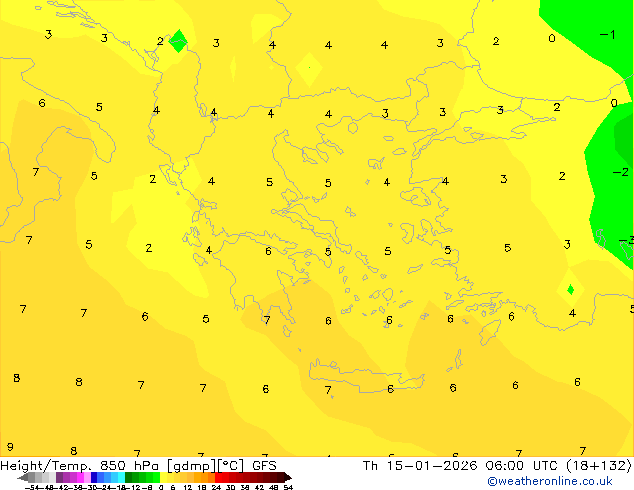This screenshot has height=490, width=634.
Task: Click the darkest green legend swatch
Action: pyautogui.click(x=129, y=477)
